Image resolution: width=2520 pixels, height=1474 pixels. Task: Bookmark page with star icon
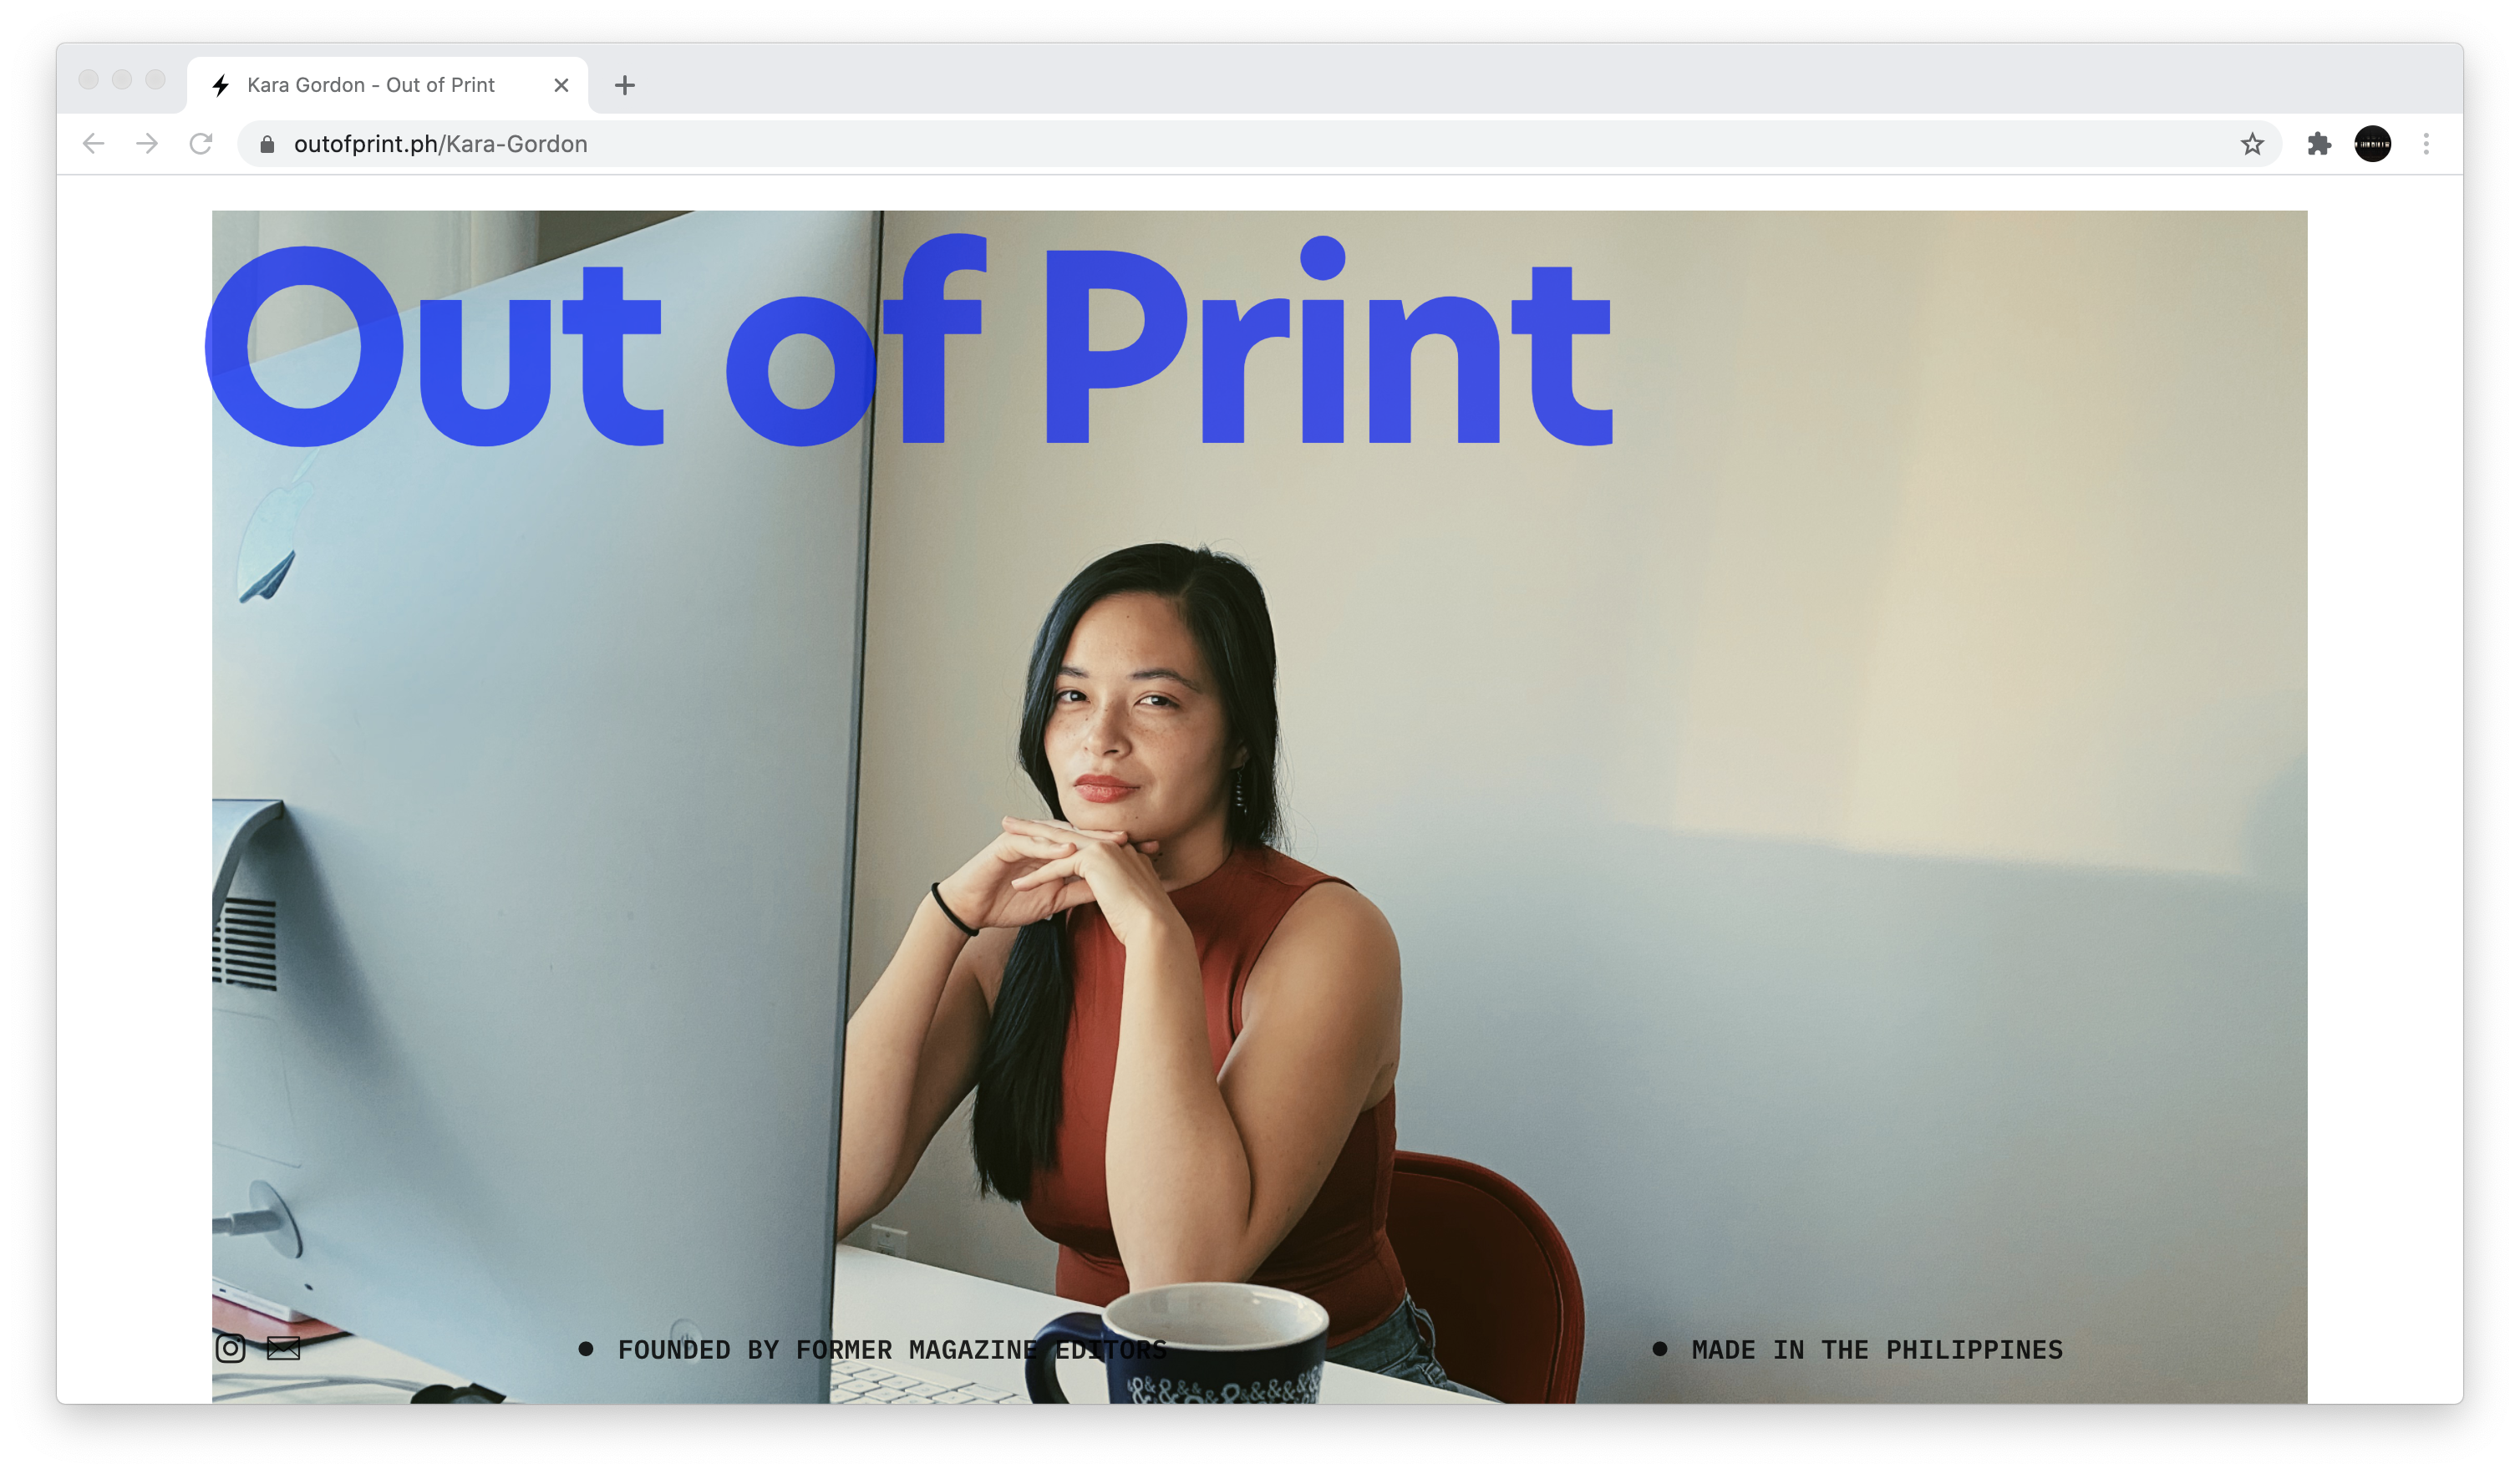click(x=2251, y=144)
